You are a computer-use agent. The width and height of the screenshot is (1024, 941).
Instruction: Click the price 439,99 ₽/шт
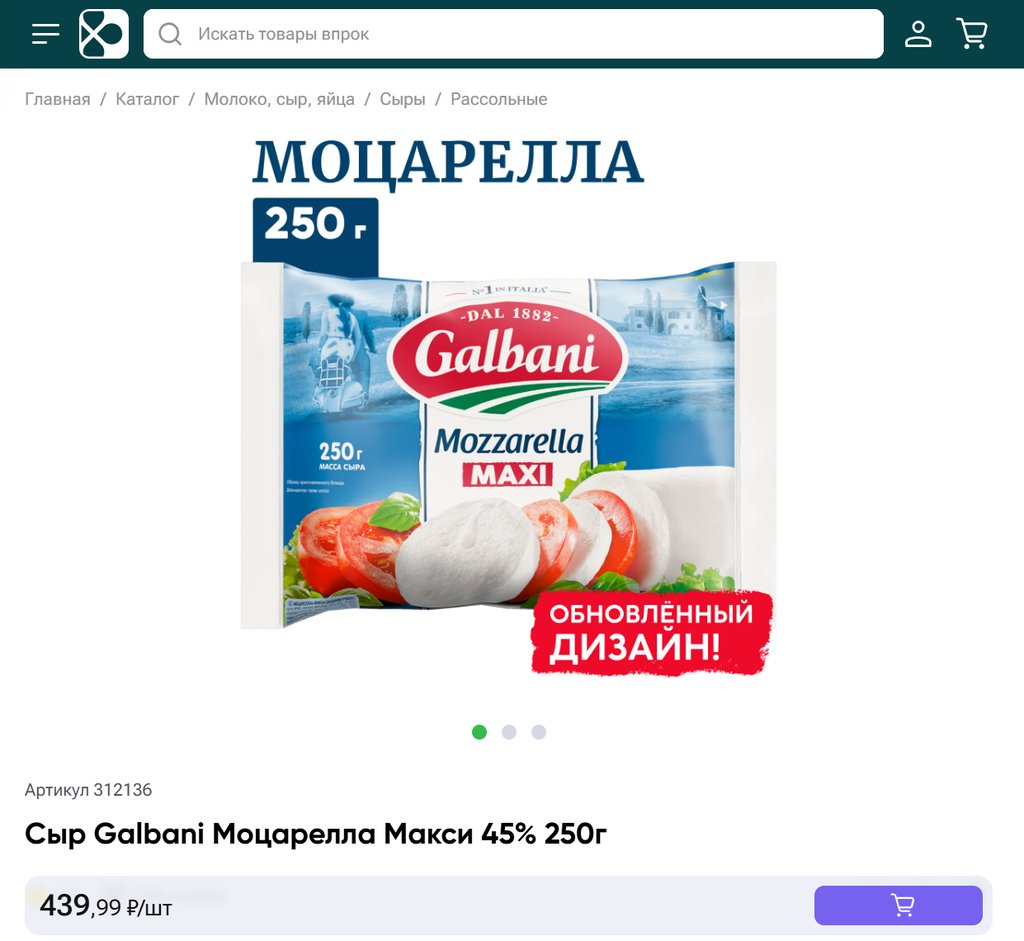click(106, 906)
